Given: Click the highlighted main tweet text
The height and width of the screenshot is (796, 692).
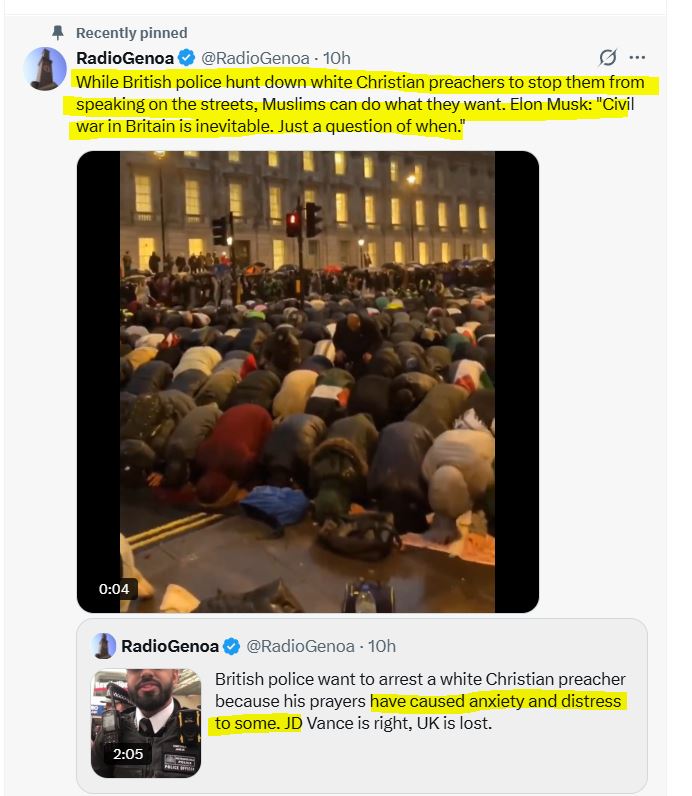Looking at the screenshot, I should 360,104.
